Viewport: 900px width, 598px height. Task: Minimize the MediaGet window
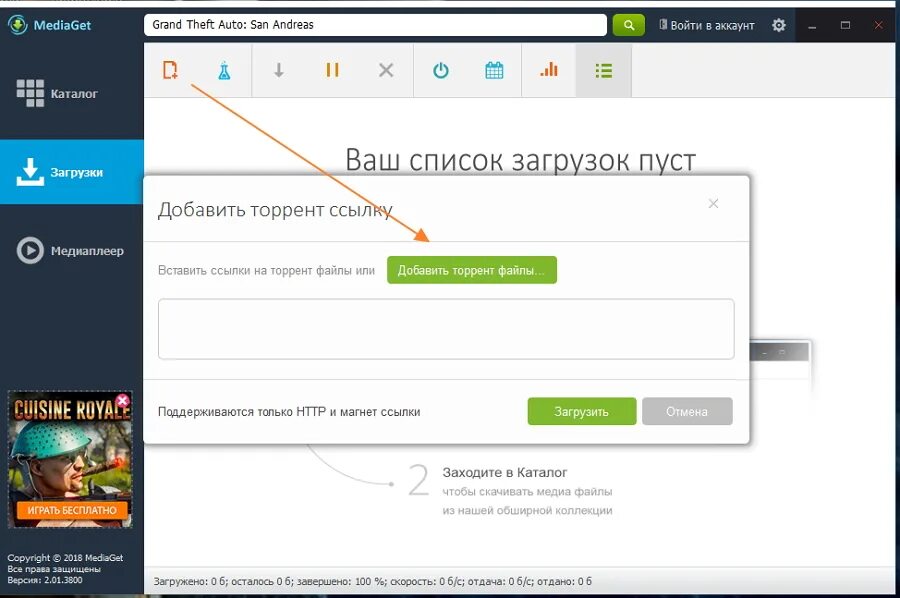812,25
